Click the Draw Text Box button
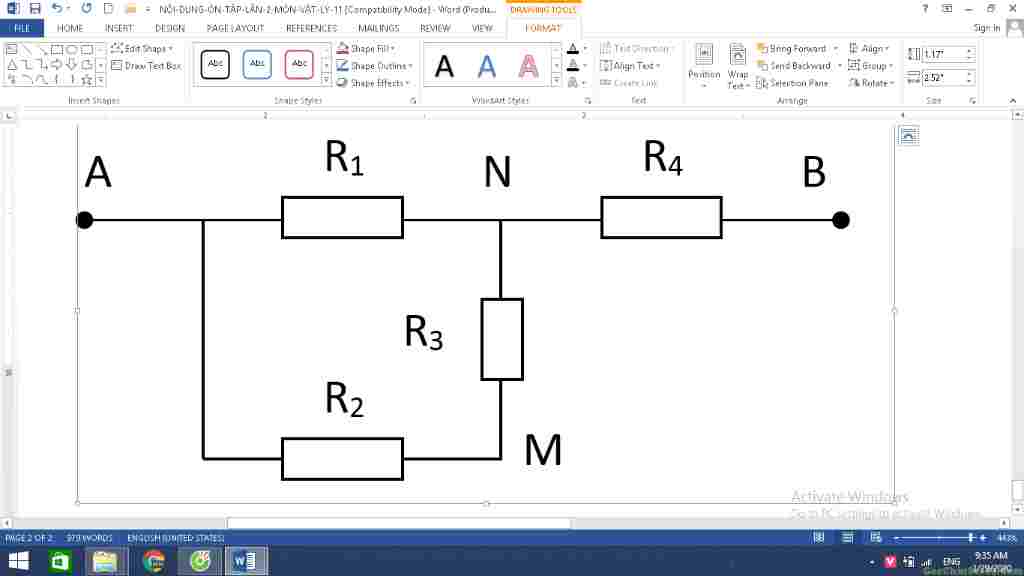 [146, 66]
